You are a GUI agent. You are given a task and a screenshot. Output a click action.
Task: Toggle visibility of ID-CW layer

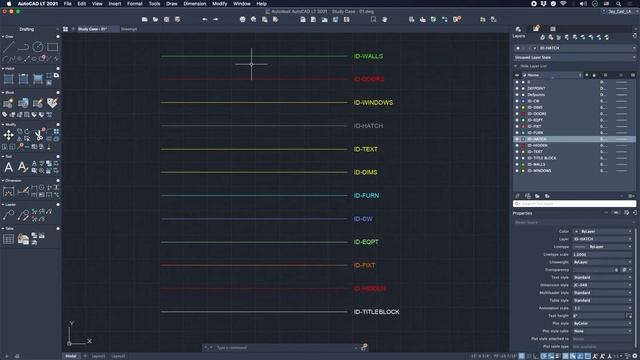(517, 101)
